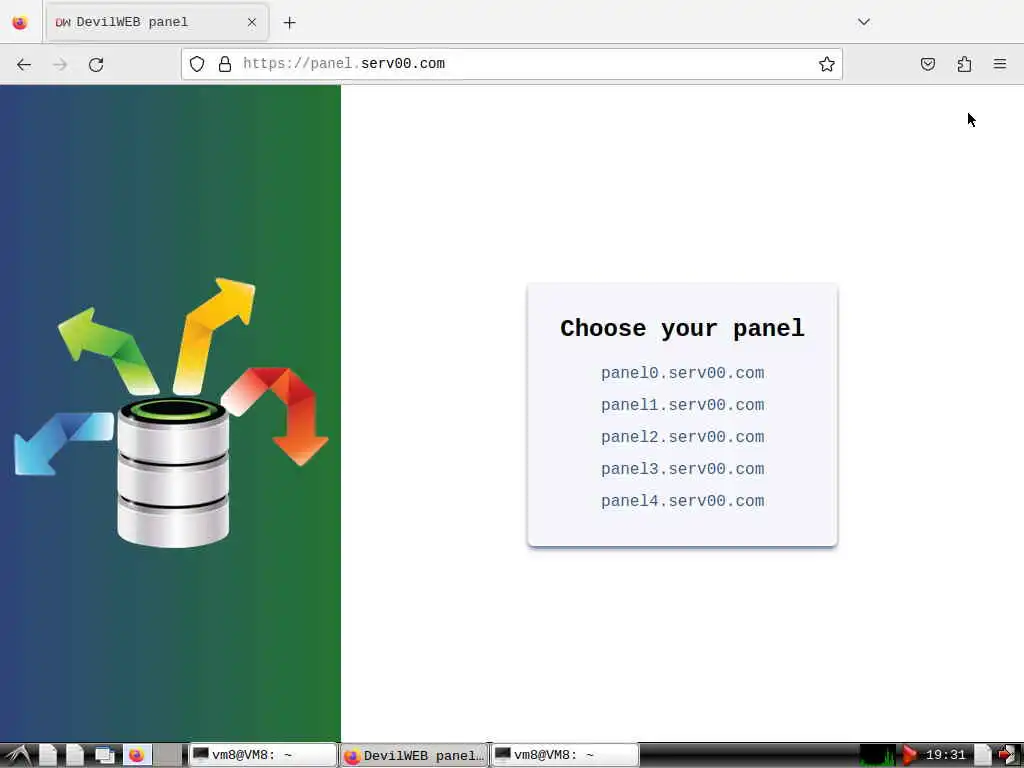Select the DevilWEB panel tab
Screen dimensions: 1024x768
157,22
